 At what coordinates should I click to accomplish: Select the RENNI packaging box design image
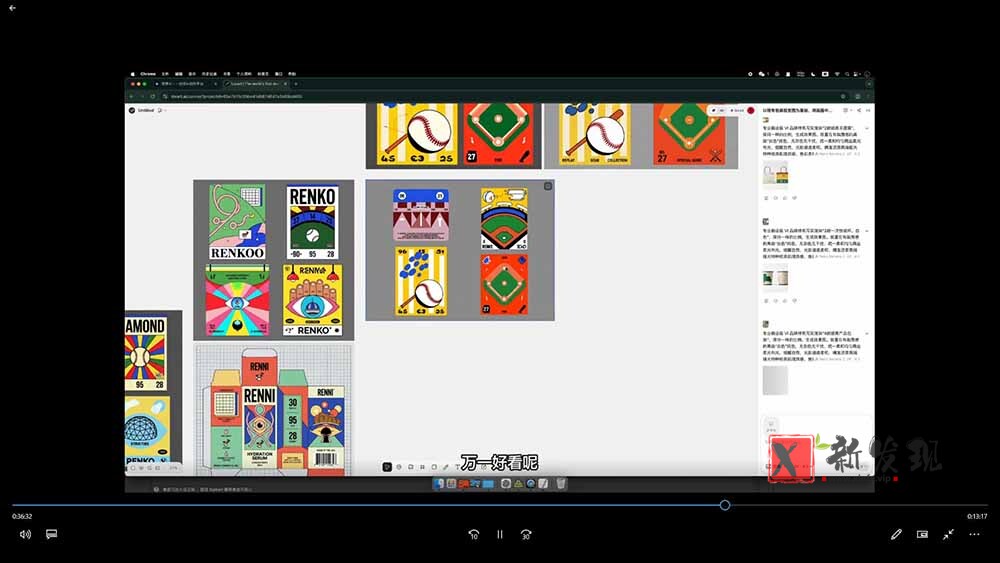(274, 411)
